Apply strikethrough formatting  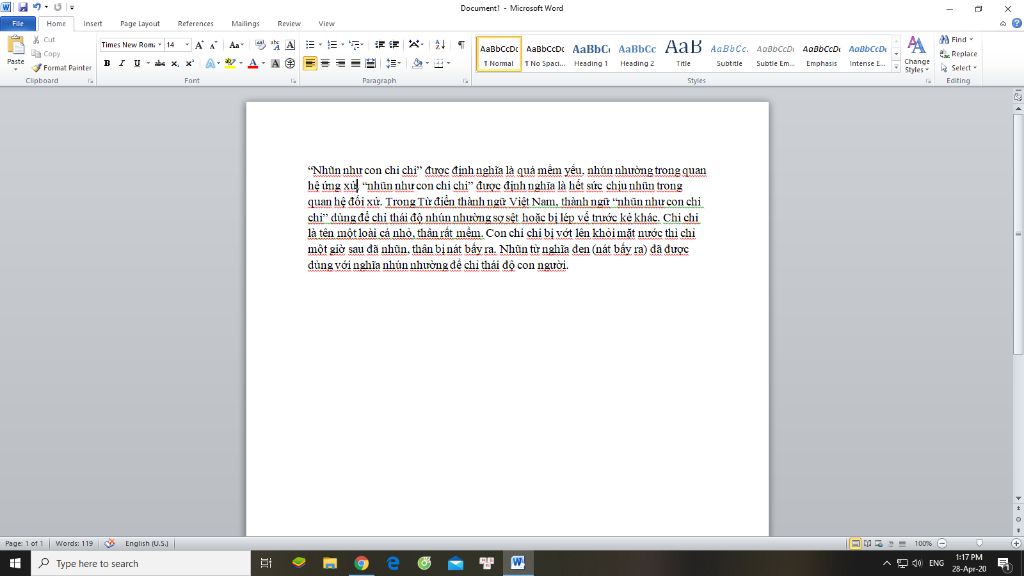(x=159, y=63)
